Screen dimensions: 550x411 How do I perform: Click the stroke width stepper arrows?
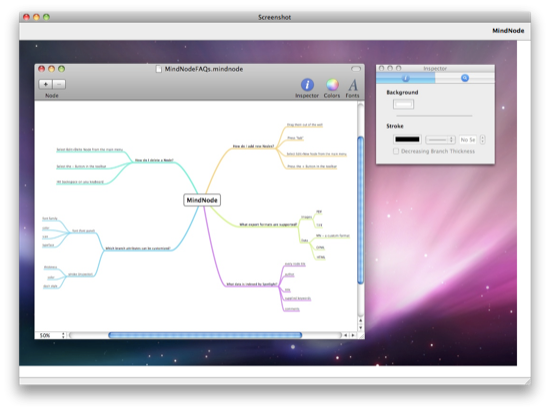pos(483,140)
